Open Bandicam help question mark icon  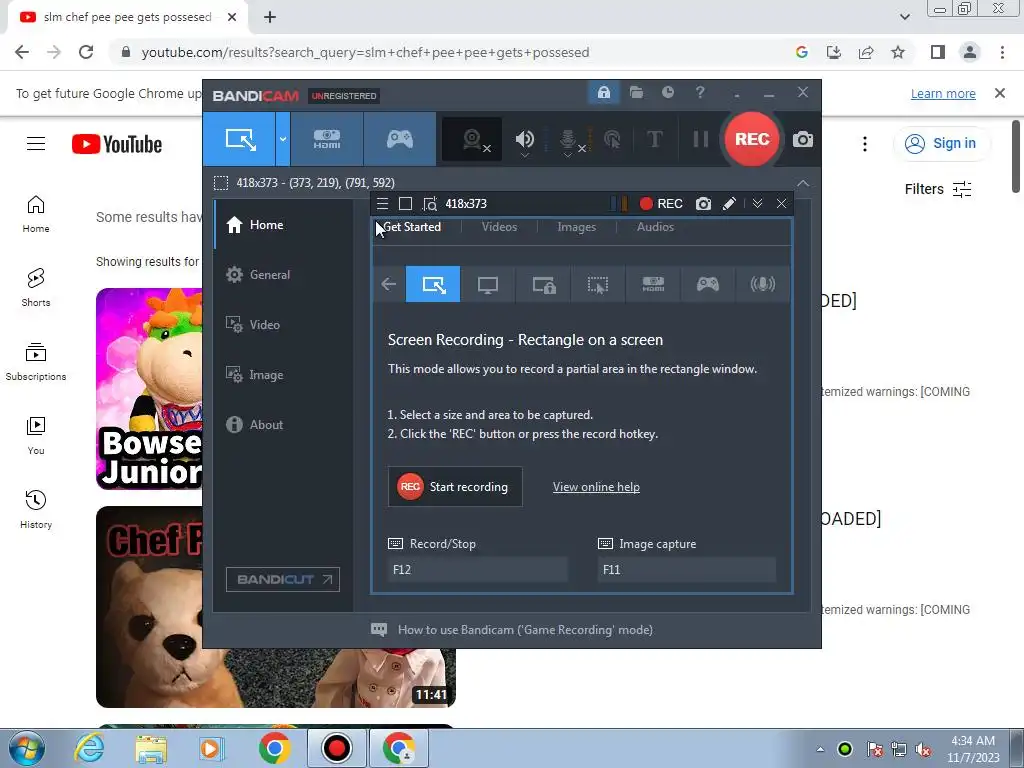[700, 93]
